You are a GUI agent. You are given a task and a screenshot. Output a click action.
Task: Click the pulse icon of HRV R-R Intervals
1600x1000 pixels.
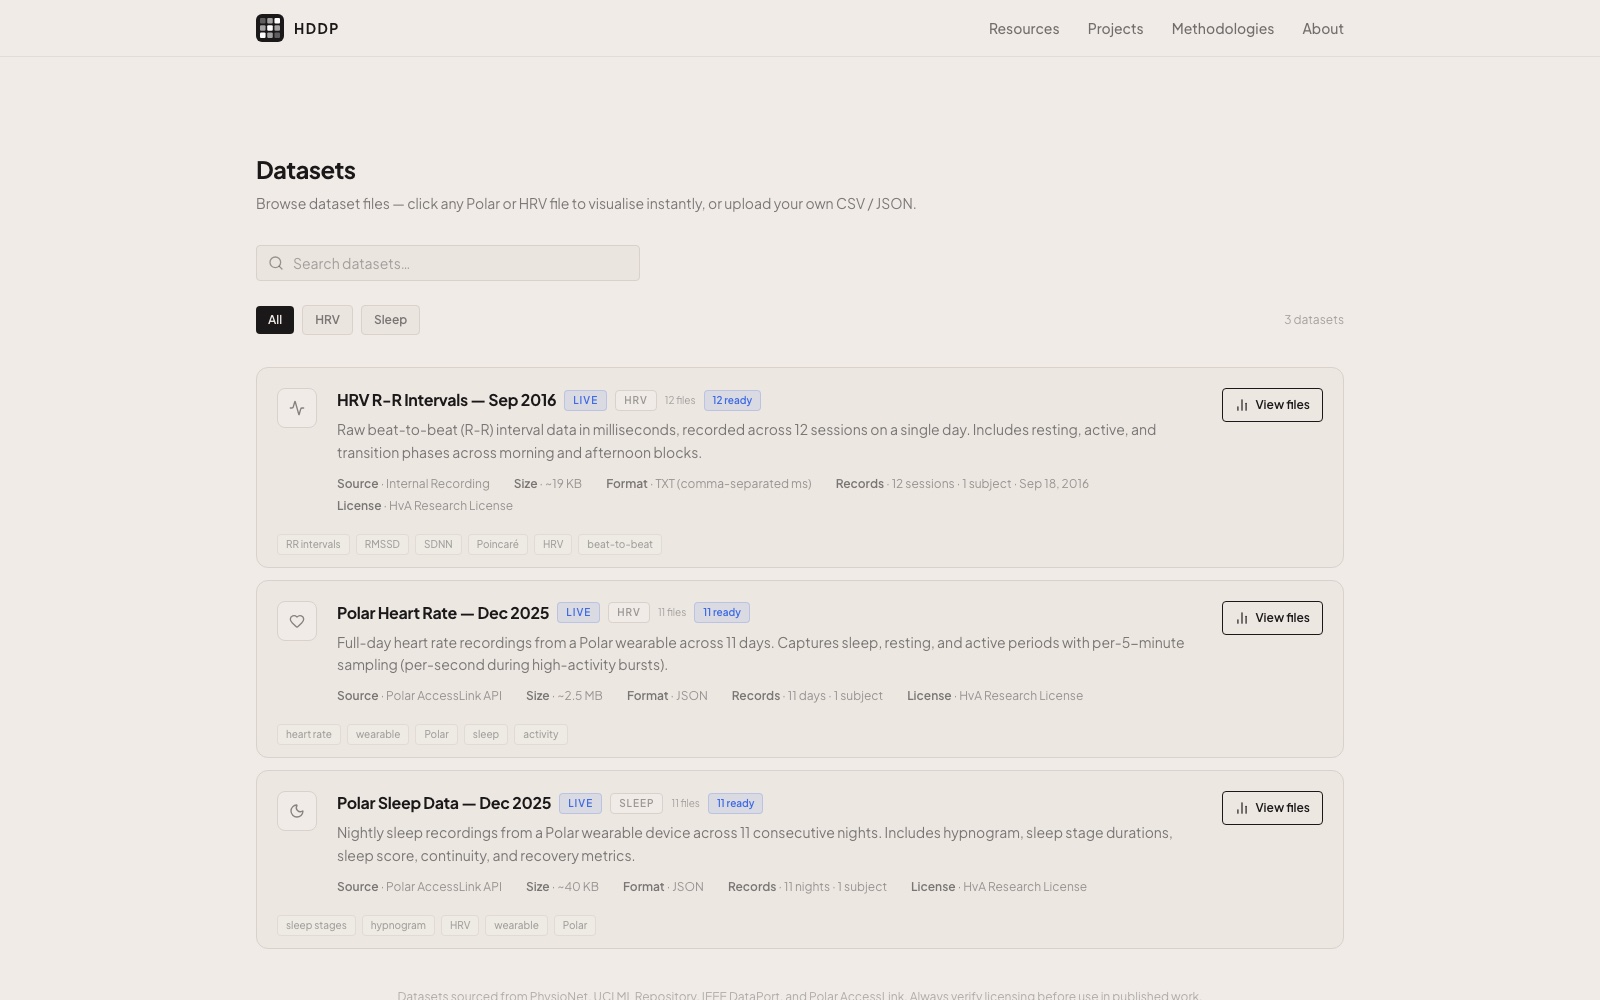click(x=297, y=408)
